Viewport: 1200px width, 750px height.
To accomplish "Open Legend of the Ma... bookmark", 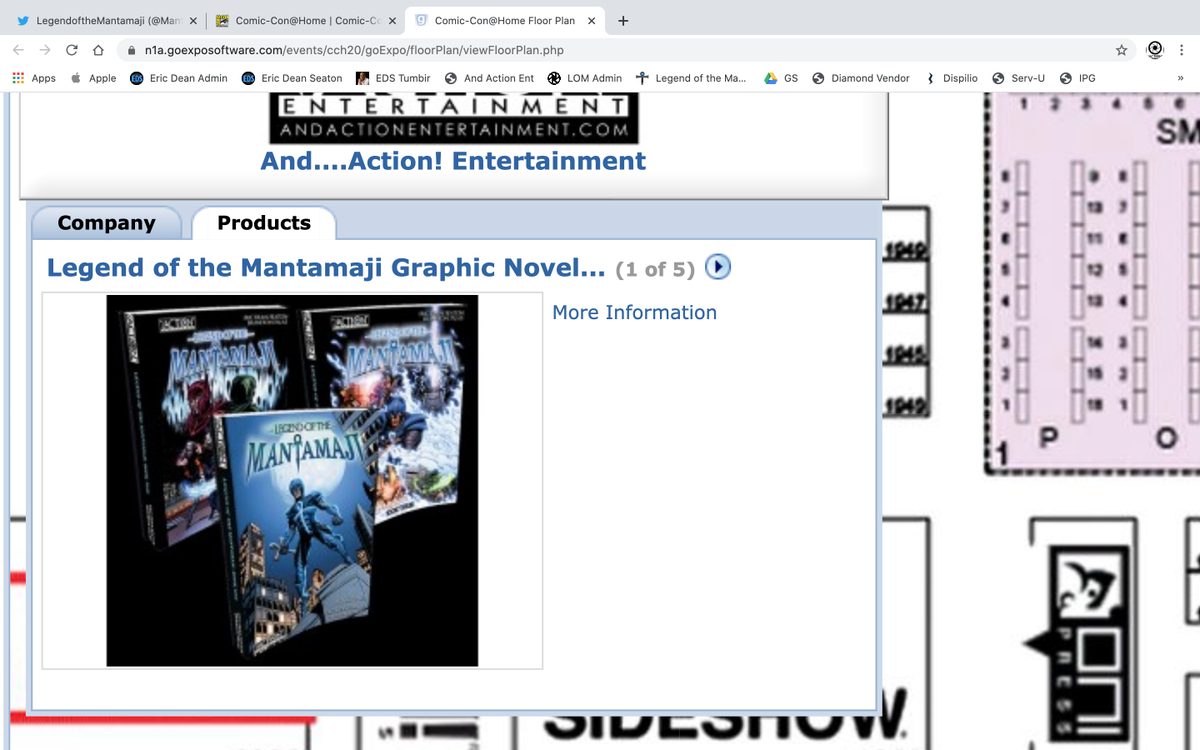I will click(691, 78).
